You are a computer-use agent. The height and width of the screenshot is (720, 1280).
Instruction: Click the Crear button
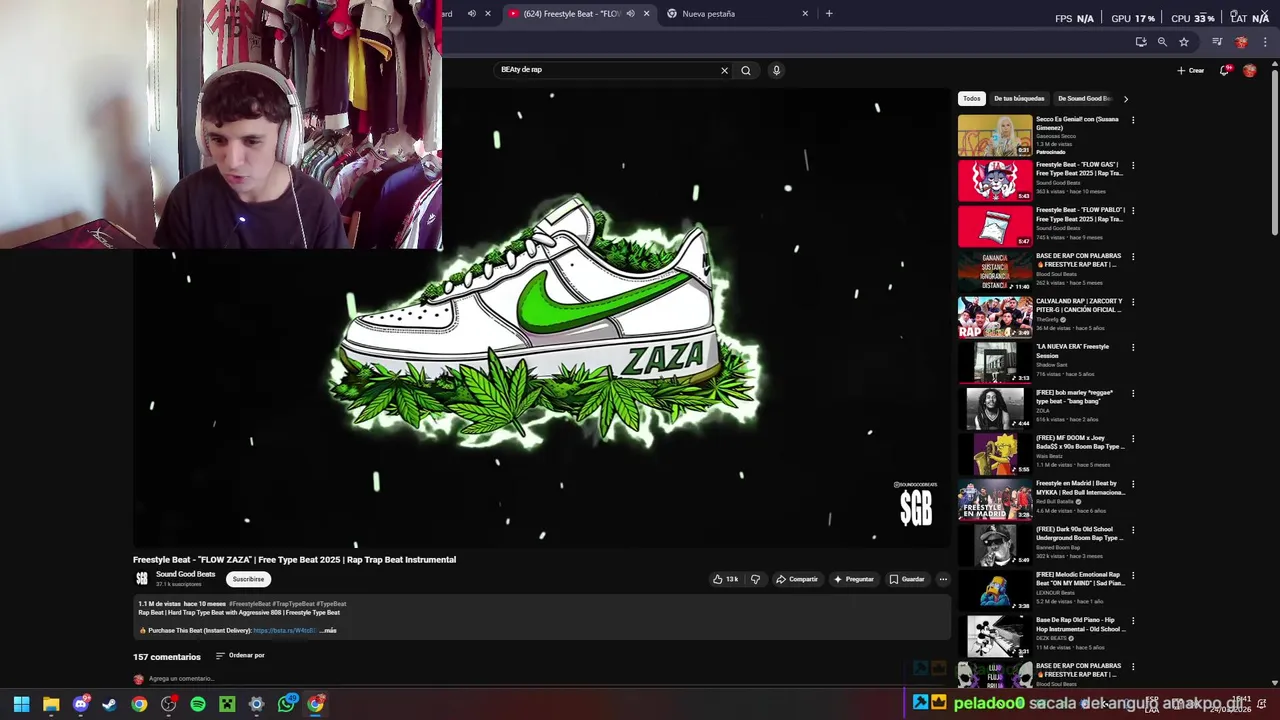1191,70
